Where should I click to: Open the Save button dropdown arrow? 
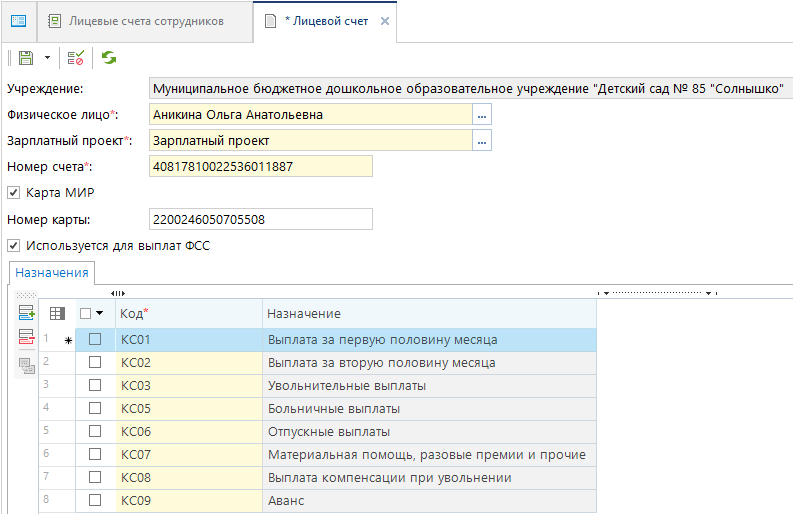47,59
